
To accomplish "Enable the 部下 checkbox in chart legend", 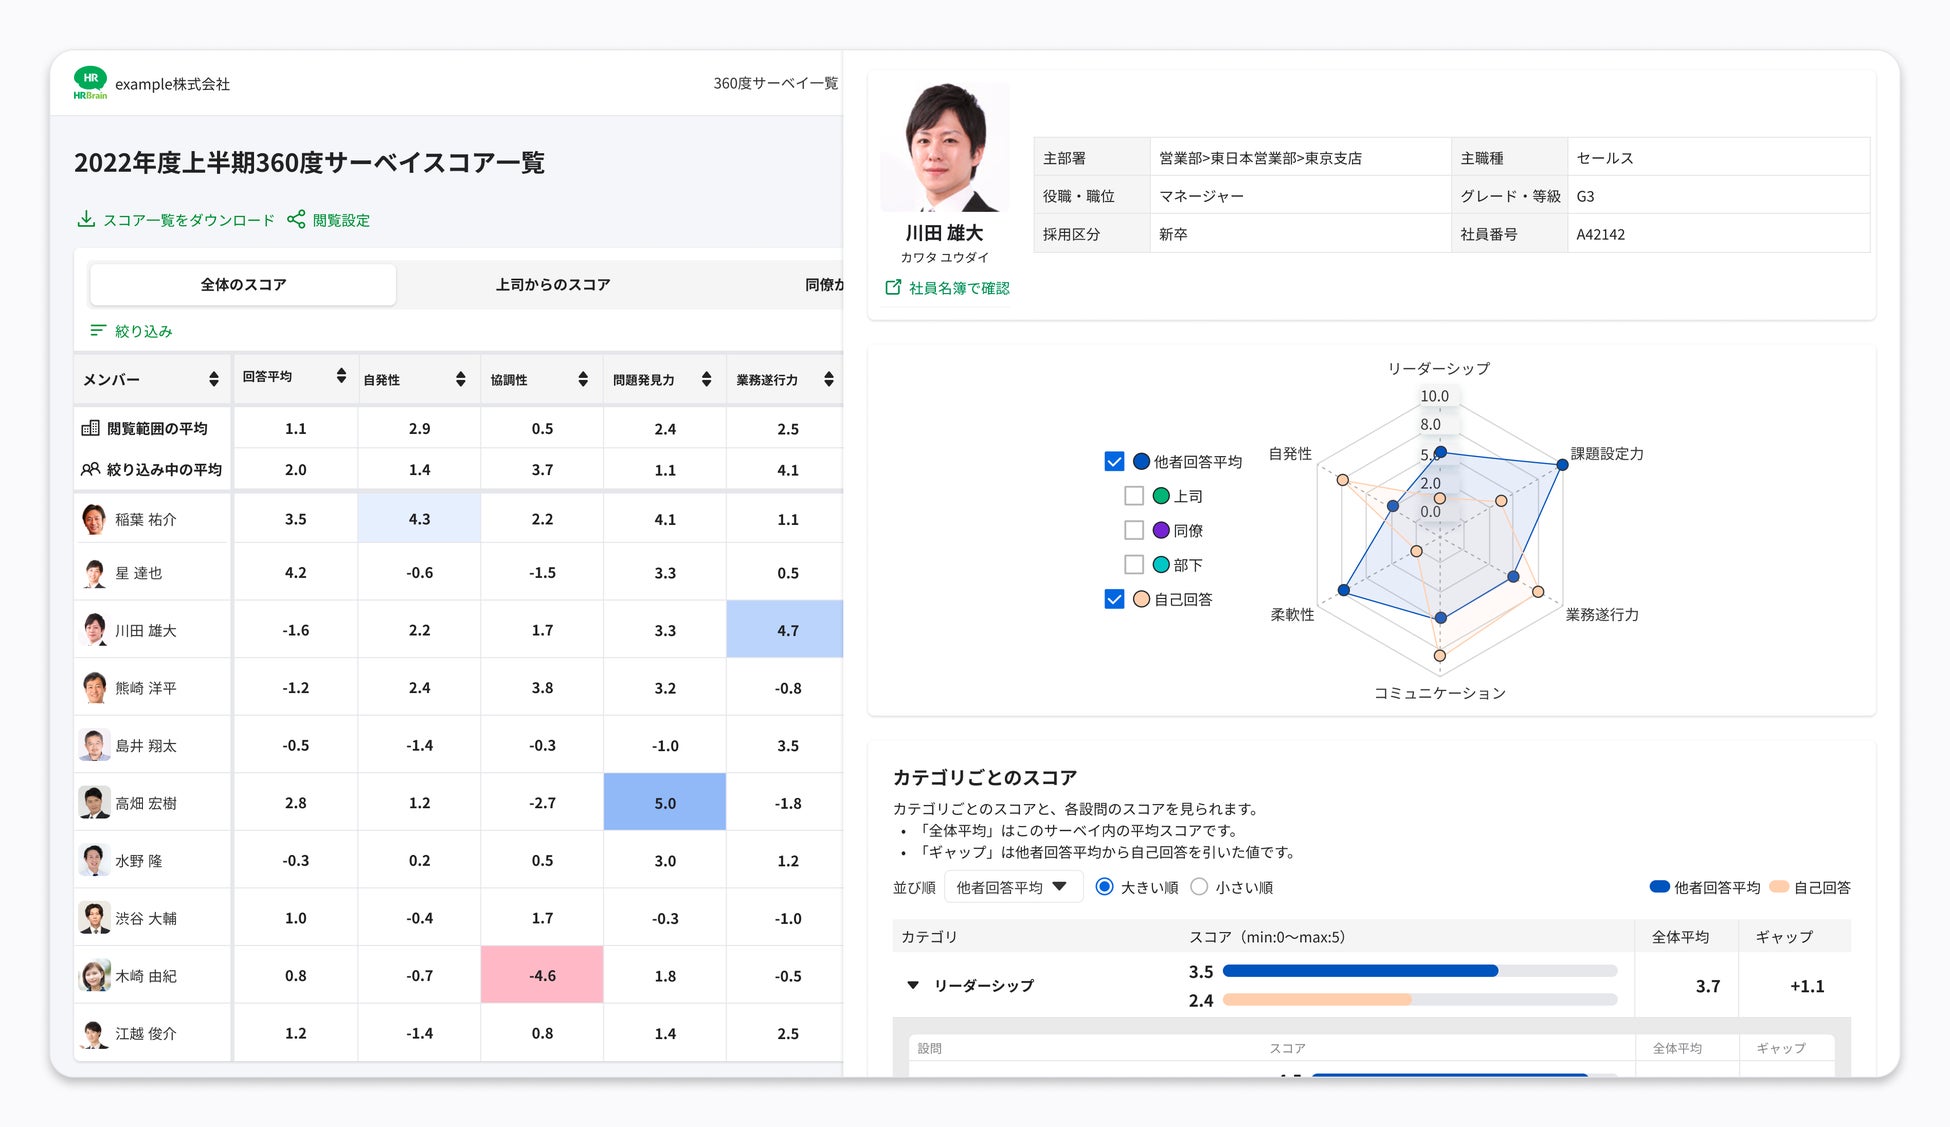I will pos(1134,564).
